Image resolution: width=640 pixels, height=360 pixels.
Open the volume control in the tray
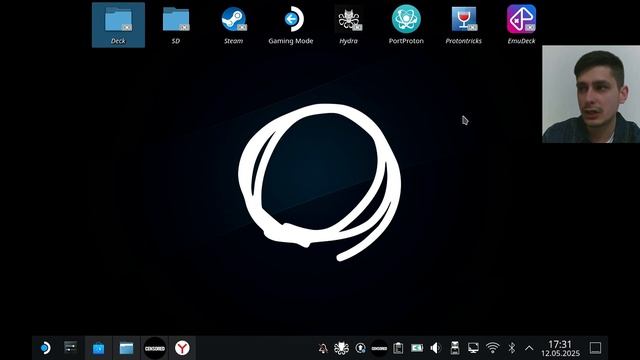[436, 348]
